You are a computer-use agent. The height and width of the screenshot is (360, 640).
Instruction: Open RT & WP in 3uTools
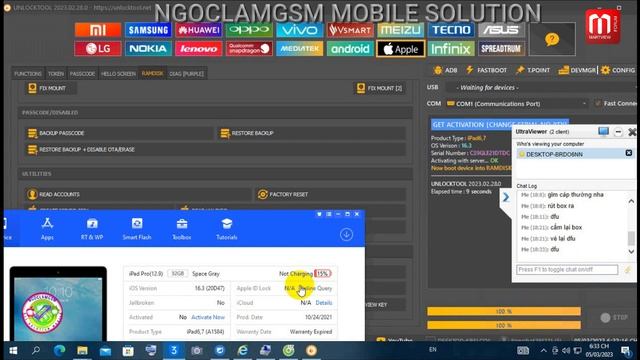point(92,229)
